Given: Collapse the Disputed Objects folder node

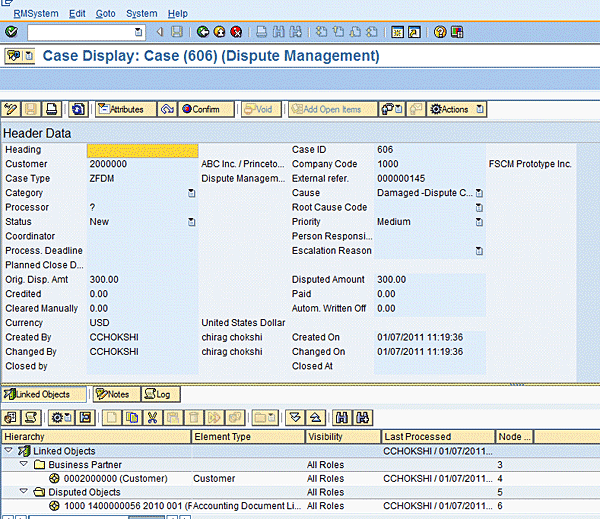Looking at the screenshot, I should click(23, 492).
